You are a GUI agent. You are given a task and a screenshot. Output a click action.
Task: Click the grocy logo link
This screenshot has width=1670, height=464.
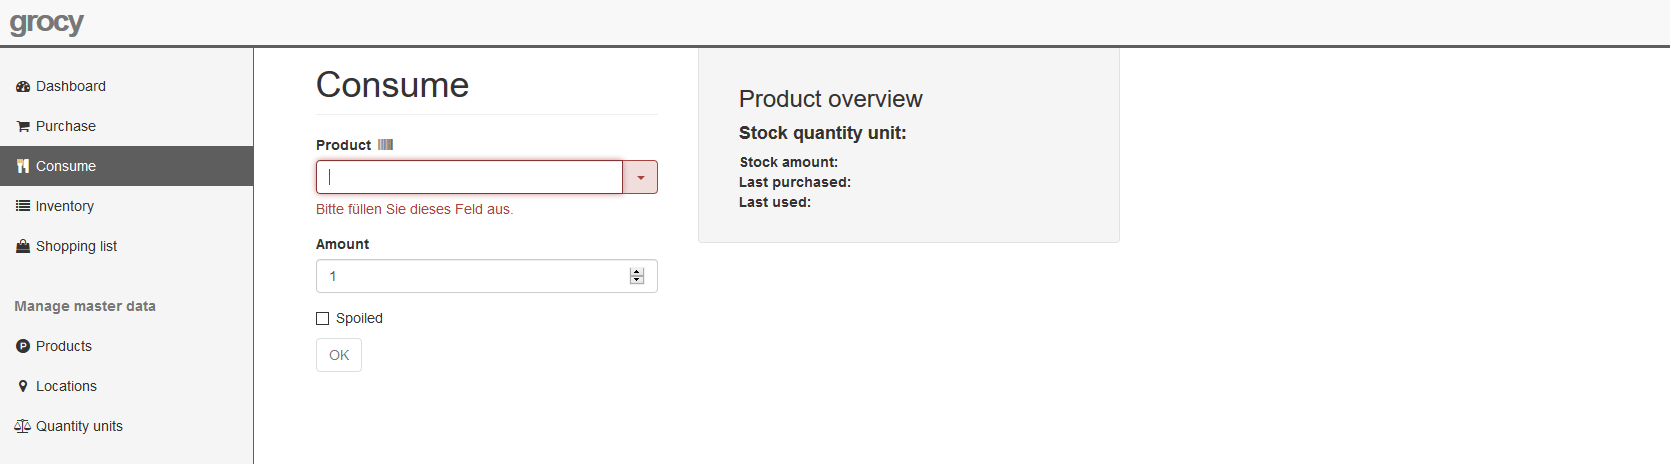pyautogui.click(x=47, y=22)
